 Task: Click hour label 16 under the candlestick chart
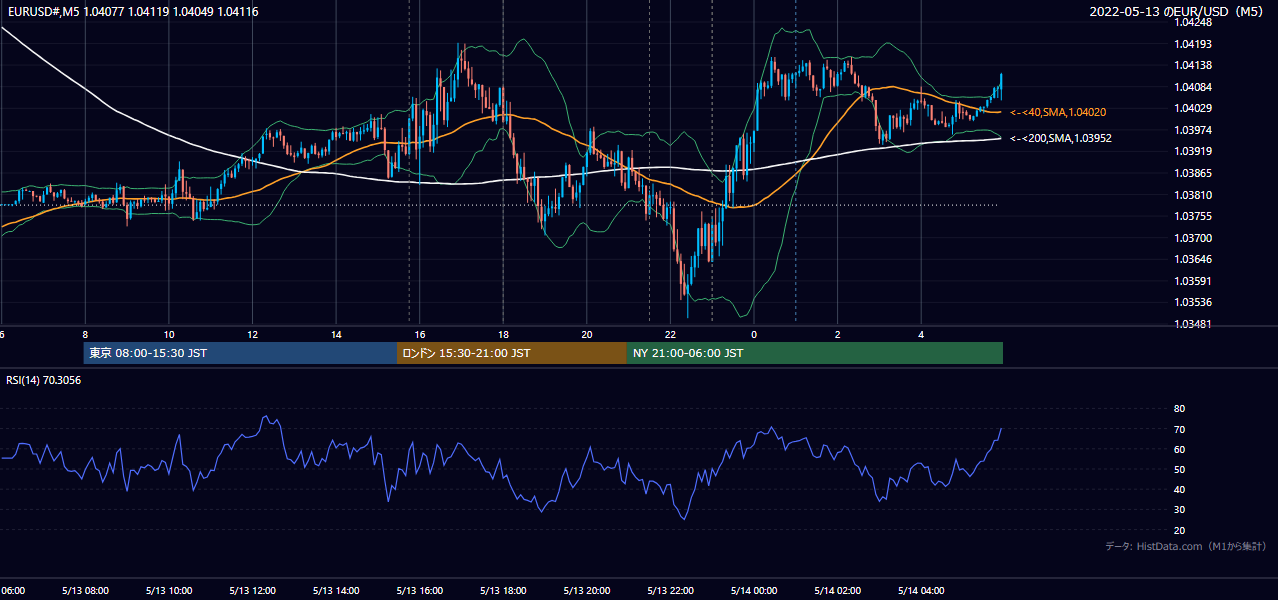coord(420,335)
